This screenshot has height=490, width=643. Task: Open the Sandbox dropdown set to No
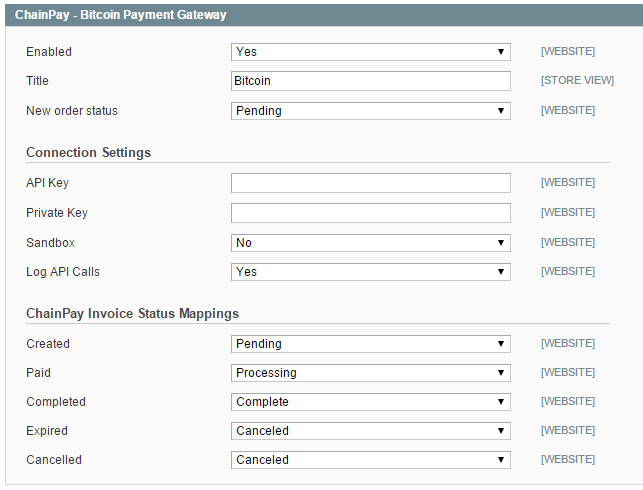pos(371,243)
